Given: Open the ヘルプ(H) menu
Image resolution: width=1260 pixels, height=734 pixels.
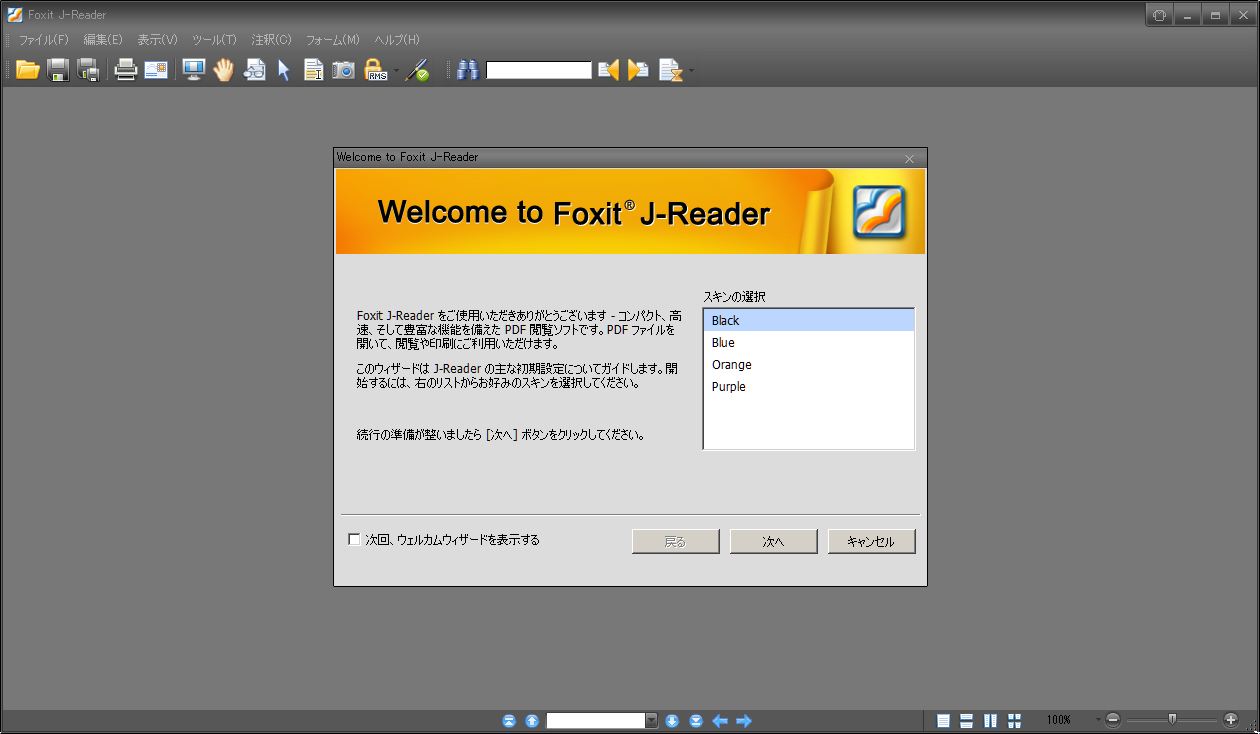Looking at the screenshot, I should pos(397,40).
